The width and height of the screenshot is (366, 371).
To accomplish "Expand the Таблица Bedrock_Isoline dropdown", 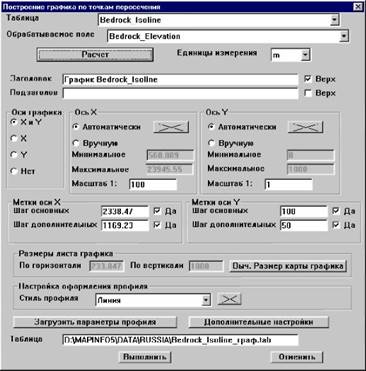I will click(x=334, y=20).
